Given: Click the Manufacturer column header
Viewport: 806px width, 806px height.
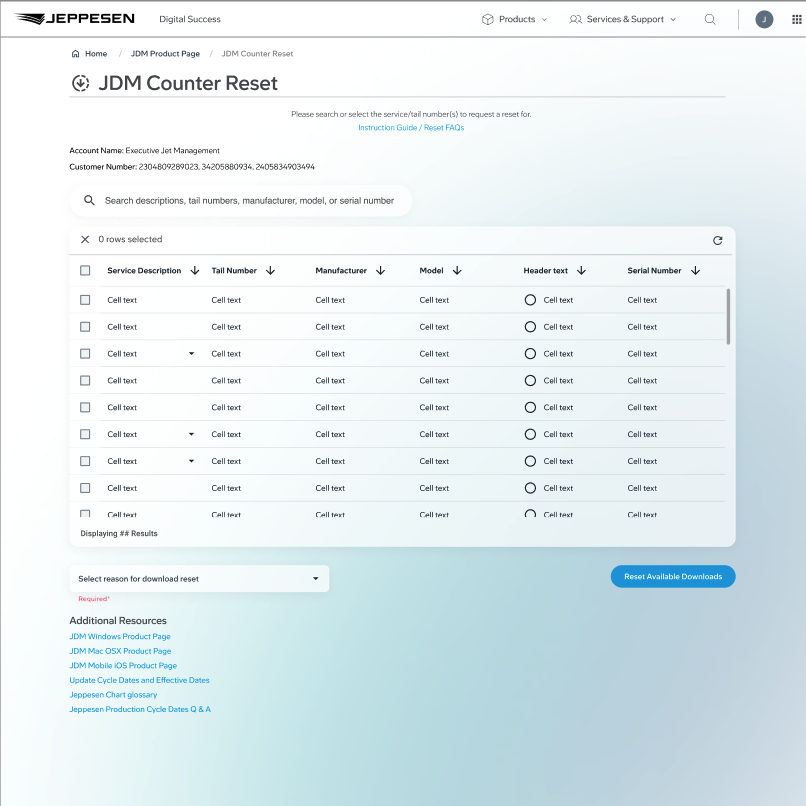Looking at the screenshot, I should pyautogui.click(x=341, y=270).
